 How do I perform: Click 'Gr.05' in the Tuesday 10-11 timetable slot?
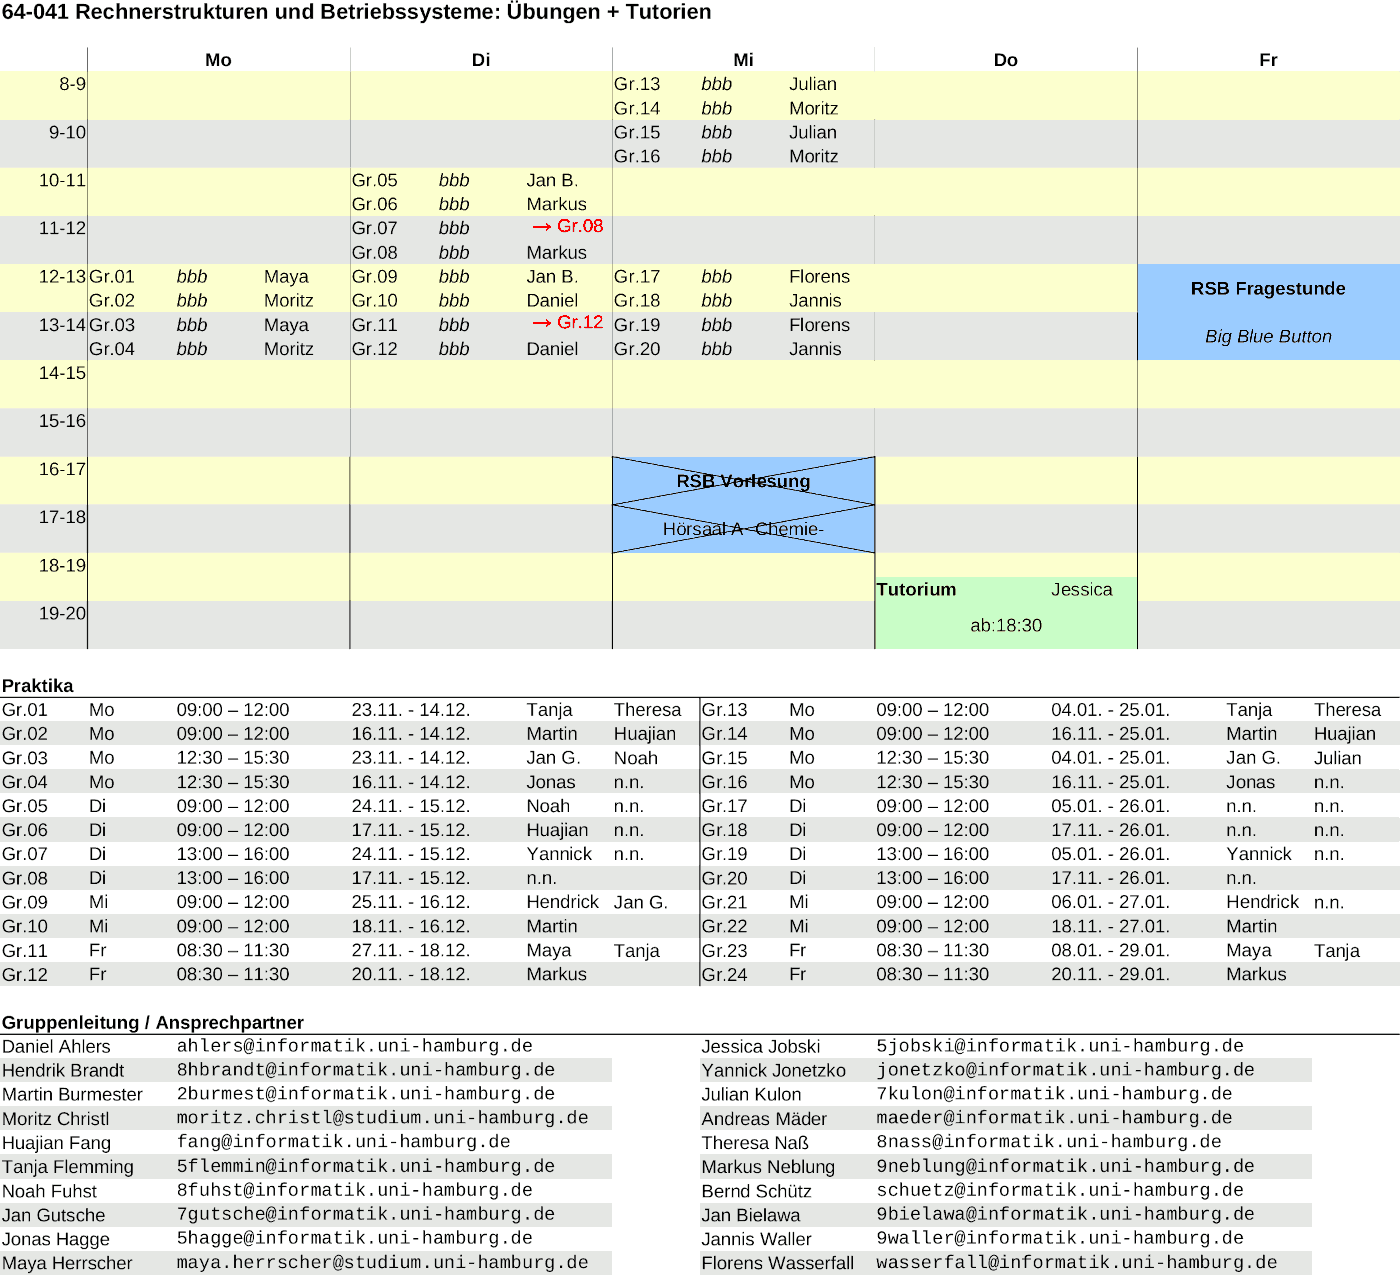point(374,180)
